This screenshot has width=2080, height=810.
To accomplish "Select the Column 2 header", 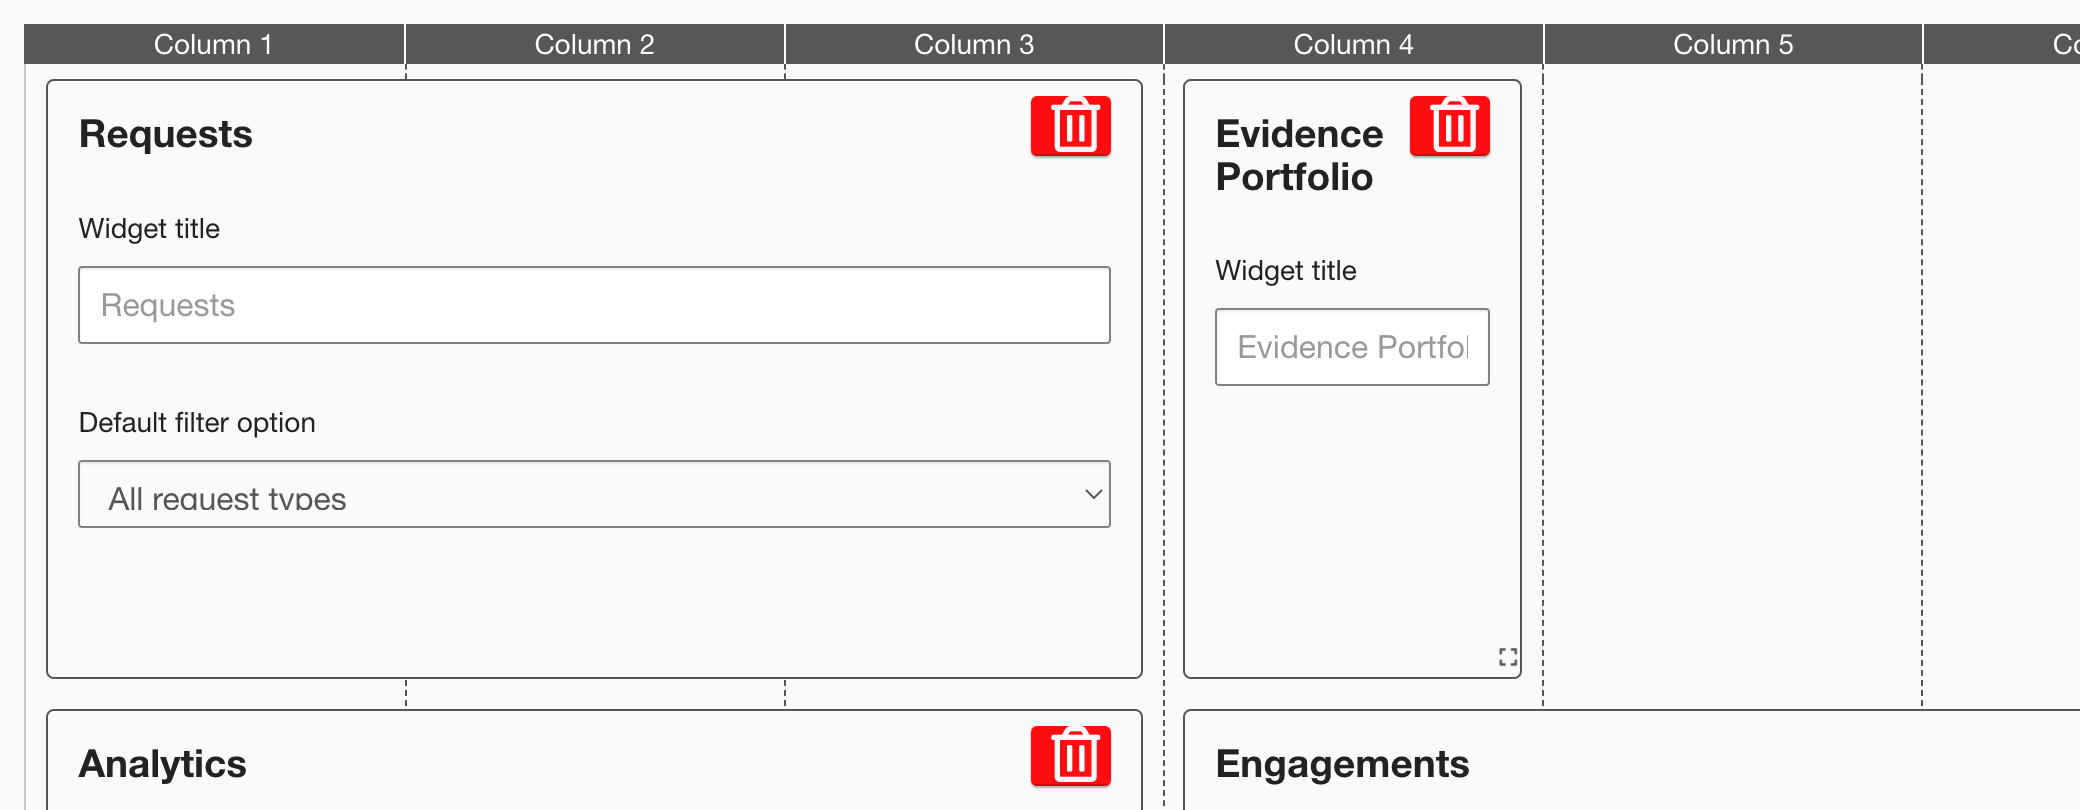I will [x=594, y=45].
